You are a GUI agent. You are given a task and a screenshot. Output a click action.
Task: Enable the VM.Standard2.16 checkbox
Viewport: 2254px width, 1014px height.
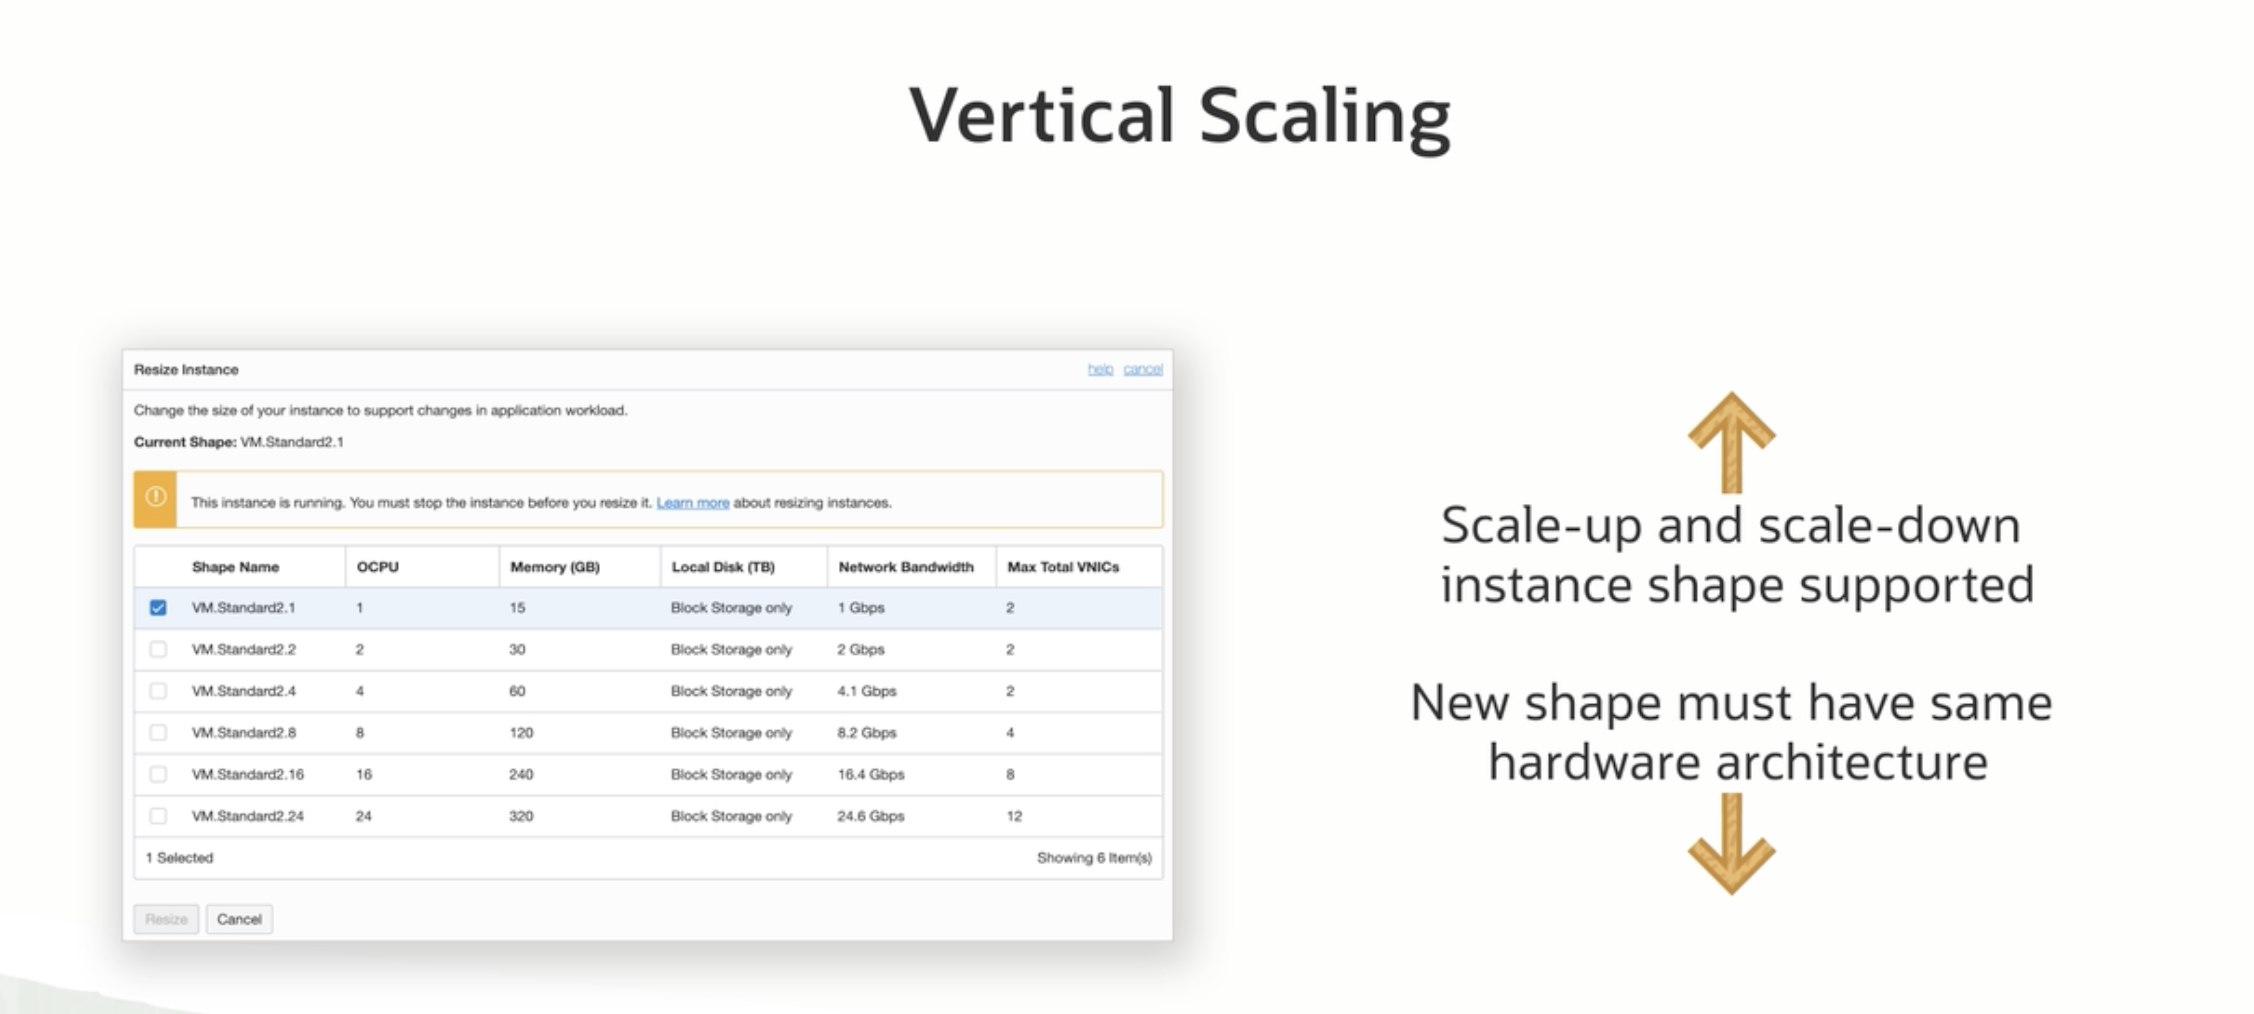pyautogui.click(x=158, y=774)
